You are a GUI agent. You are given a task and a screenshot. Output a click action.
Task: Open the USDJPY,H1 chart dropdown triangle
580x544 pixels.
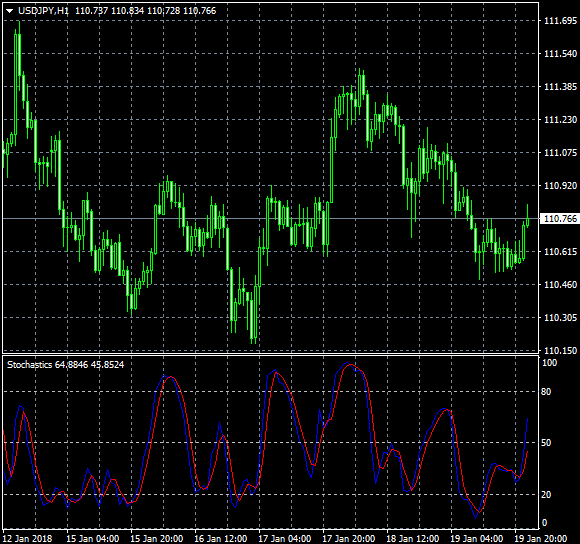point(10,11)
